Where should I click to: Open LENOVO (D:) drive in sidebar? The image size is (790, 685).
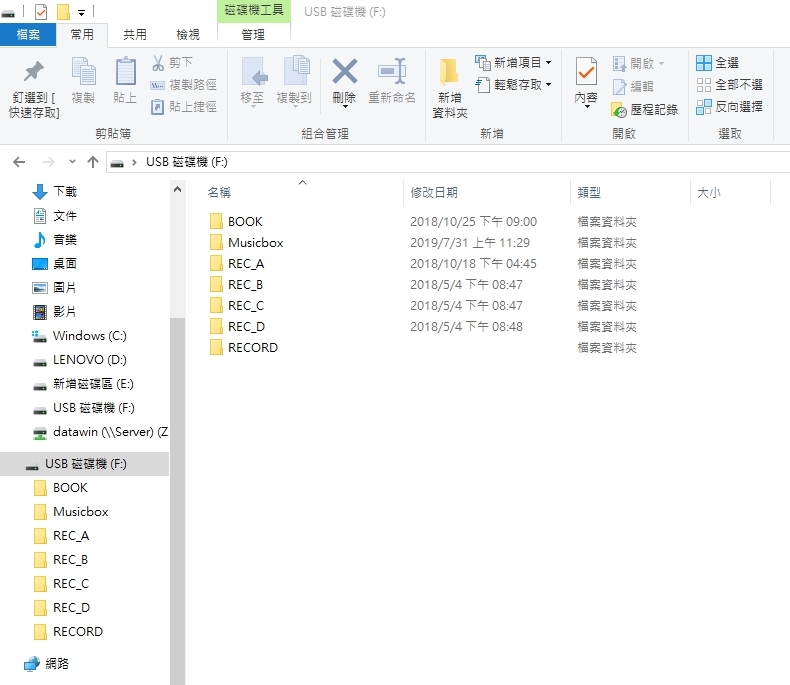[80, 360]
